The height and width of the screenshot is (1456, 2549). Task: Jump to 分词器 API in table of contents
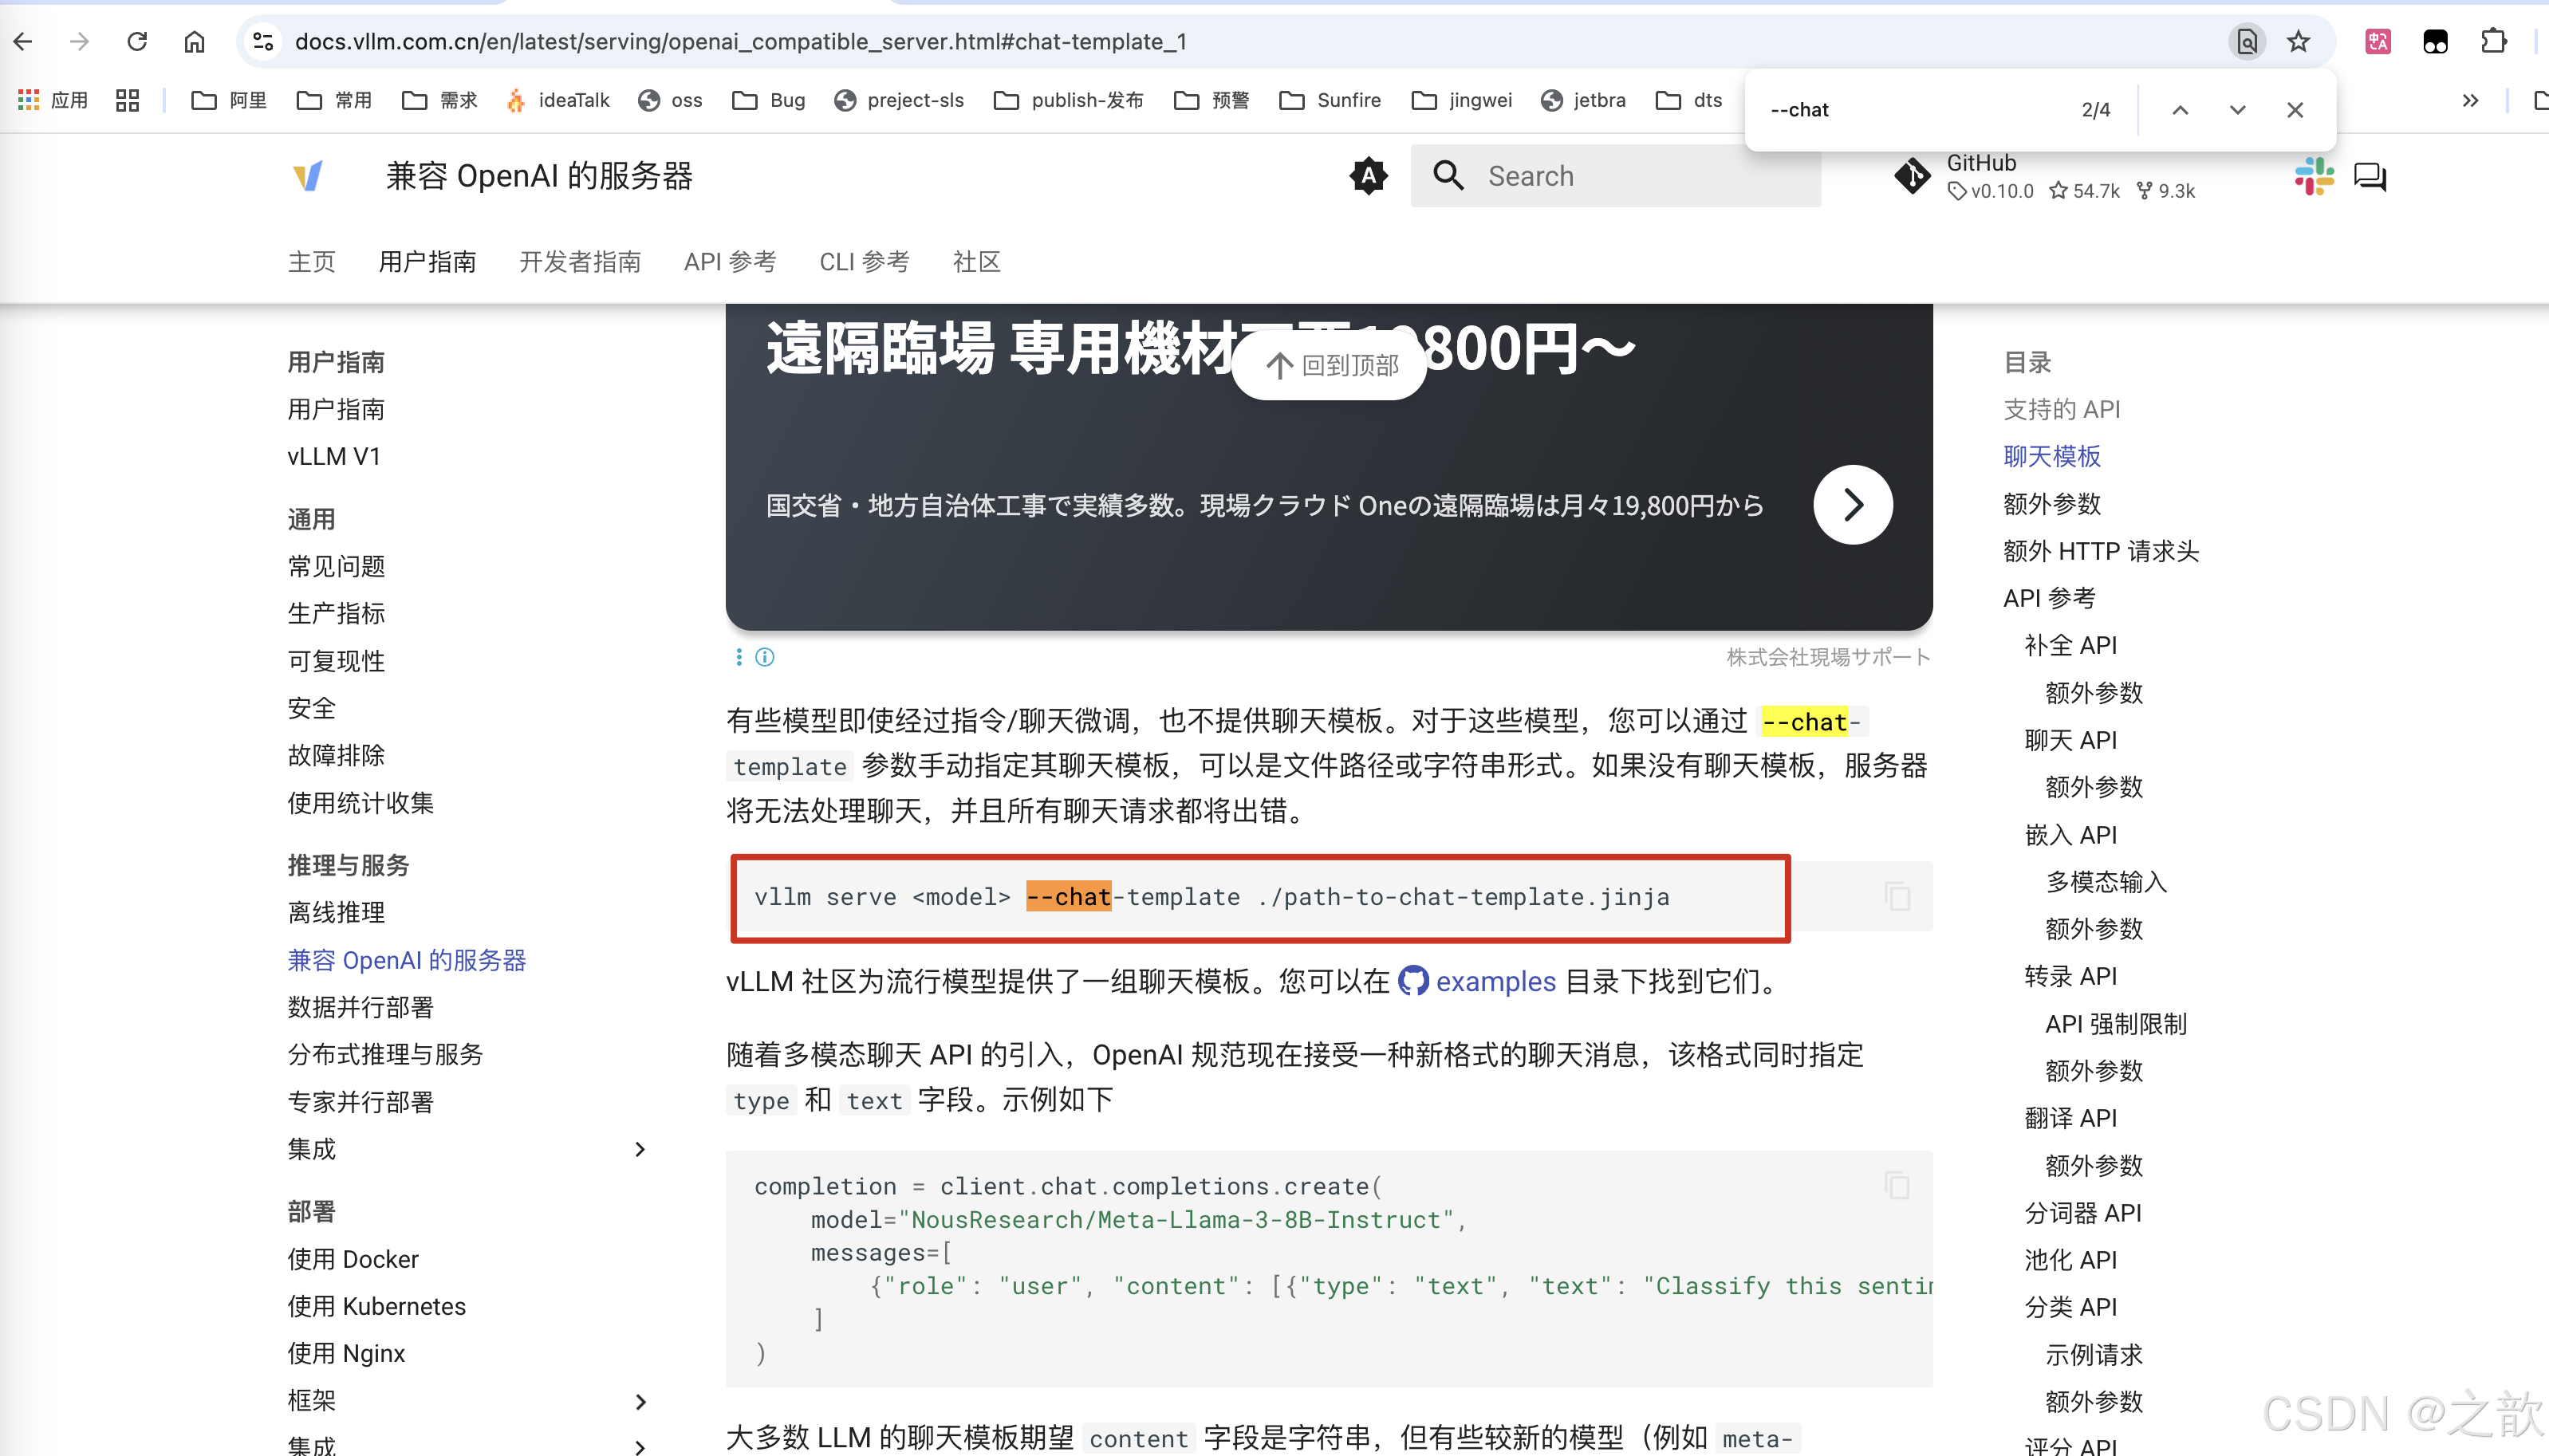2083,1213
